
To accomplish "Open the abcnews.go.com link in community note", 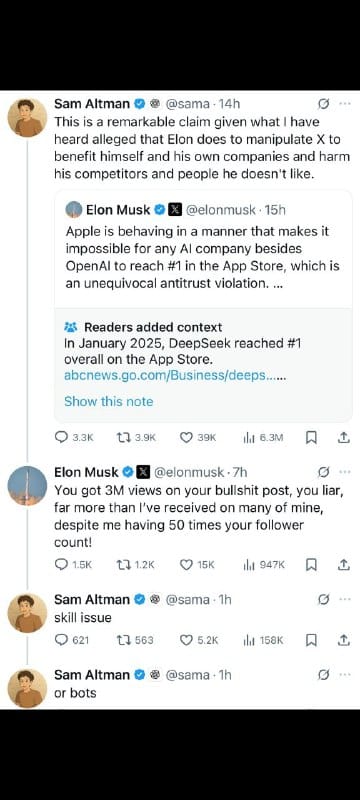I will (x=174, y=376).
